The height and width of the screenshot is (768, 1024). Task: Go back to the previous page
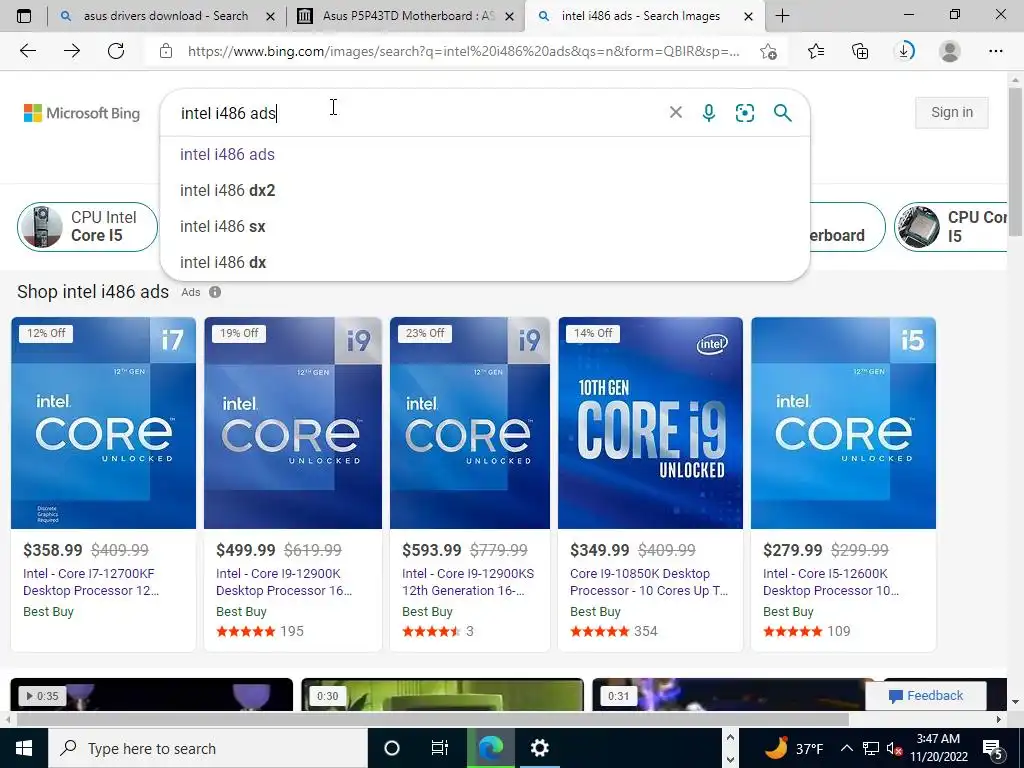(x=27, y=51)
